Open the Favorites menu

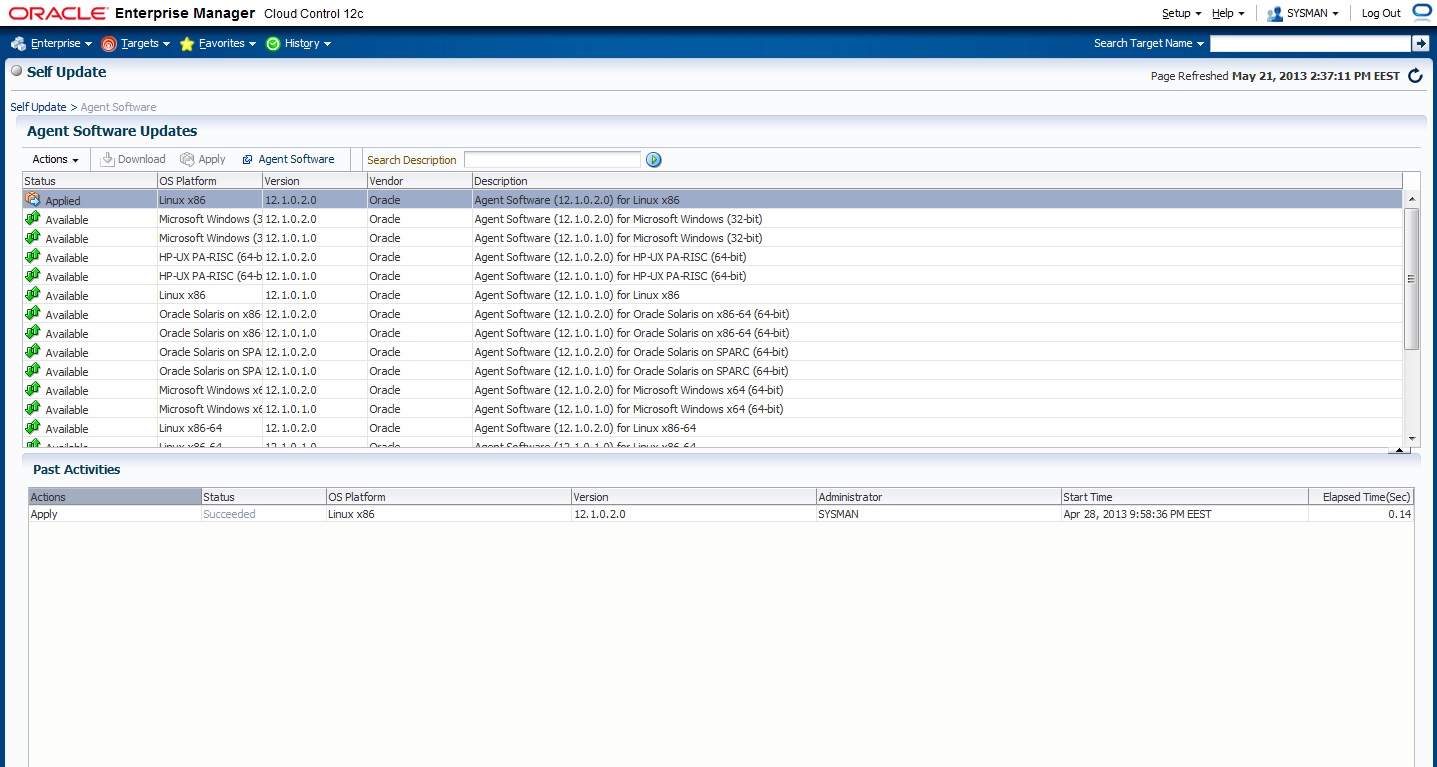218,44
